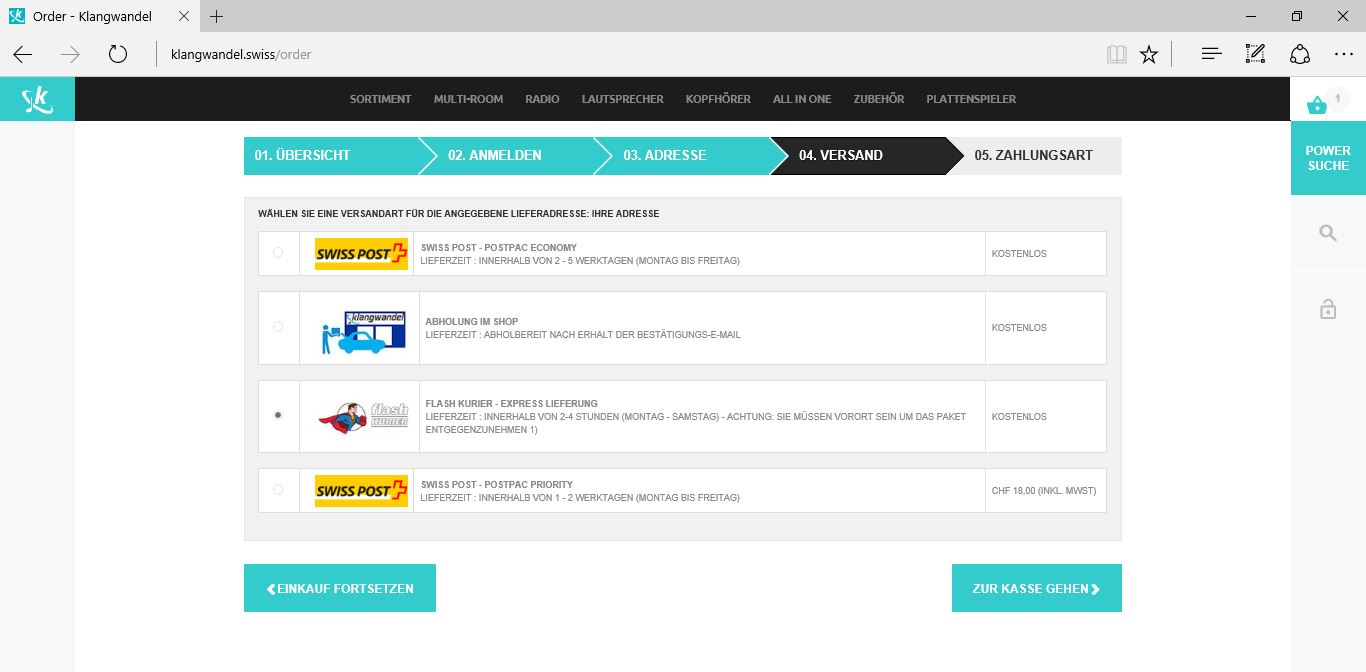The width and height of the screenshot is (1366, 672).
Task: Click the "Flash Kurier - Express Lieferung" title
Action: [x=511, y=404]
